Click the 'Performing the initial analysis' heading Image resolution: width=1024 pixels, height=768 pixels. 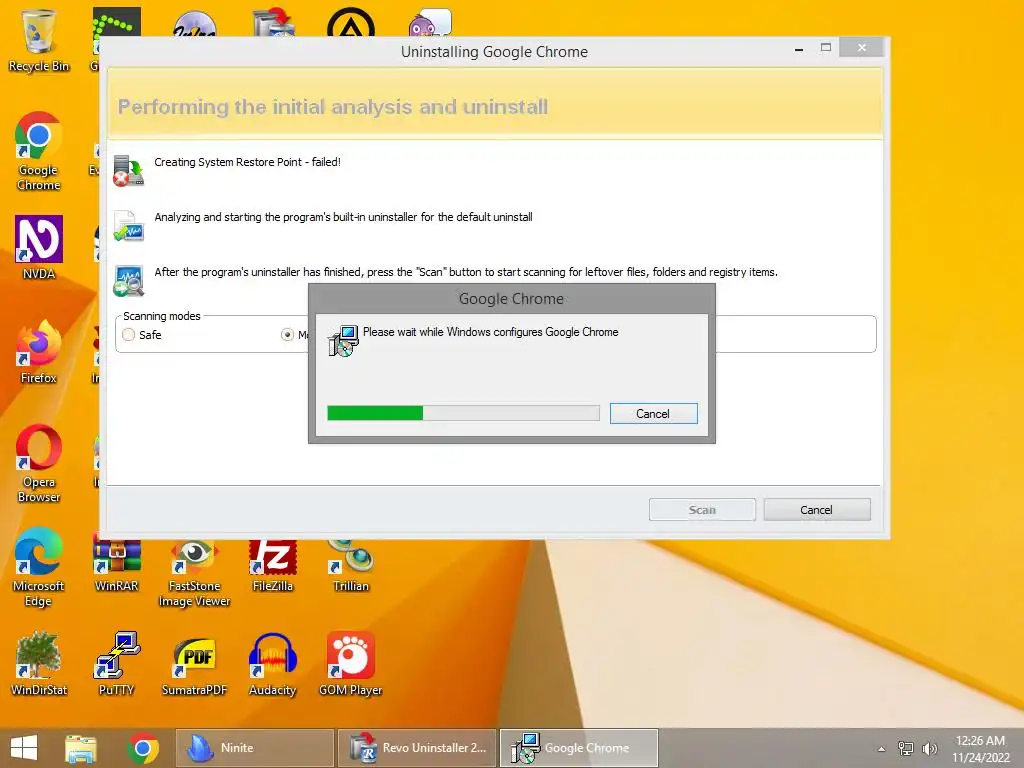[332, 106]
